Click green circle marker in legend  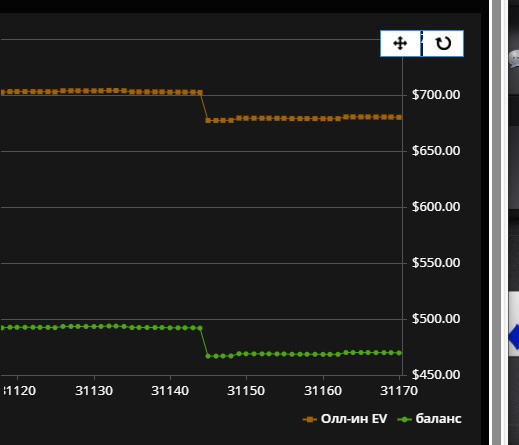point(405,419)
